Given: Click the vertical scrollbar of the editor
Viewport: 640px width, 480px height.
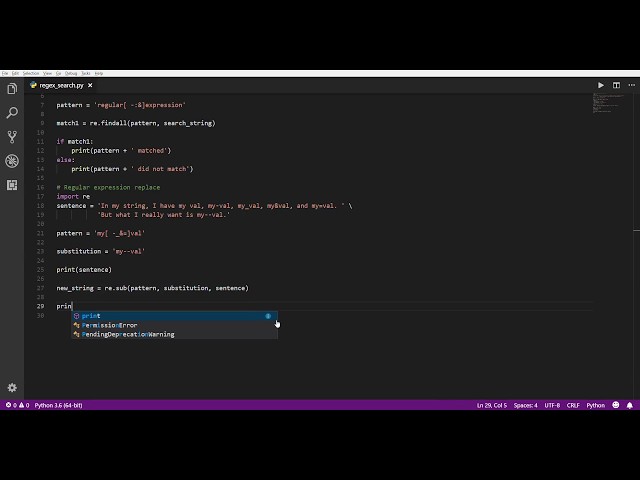Looking at the screenshot, I should coord(636,245).
